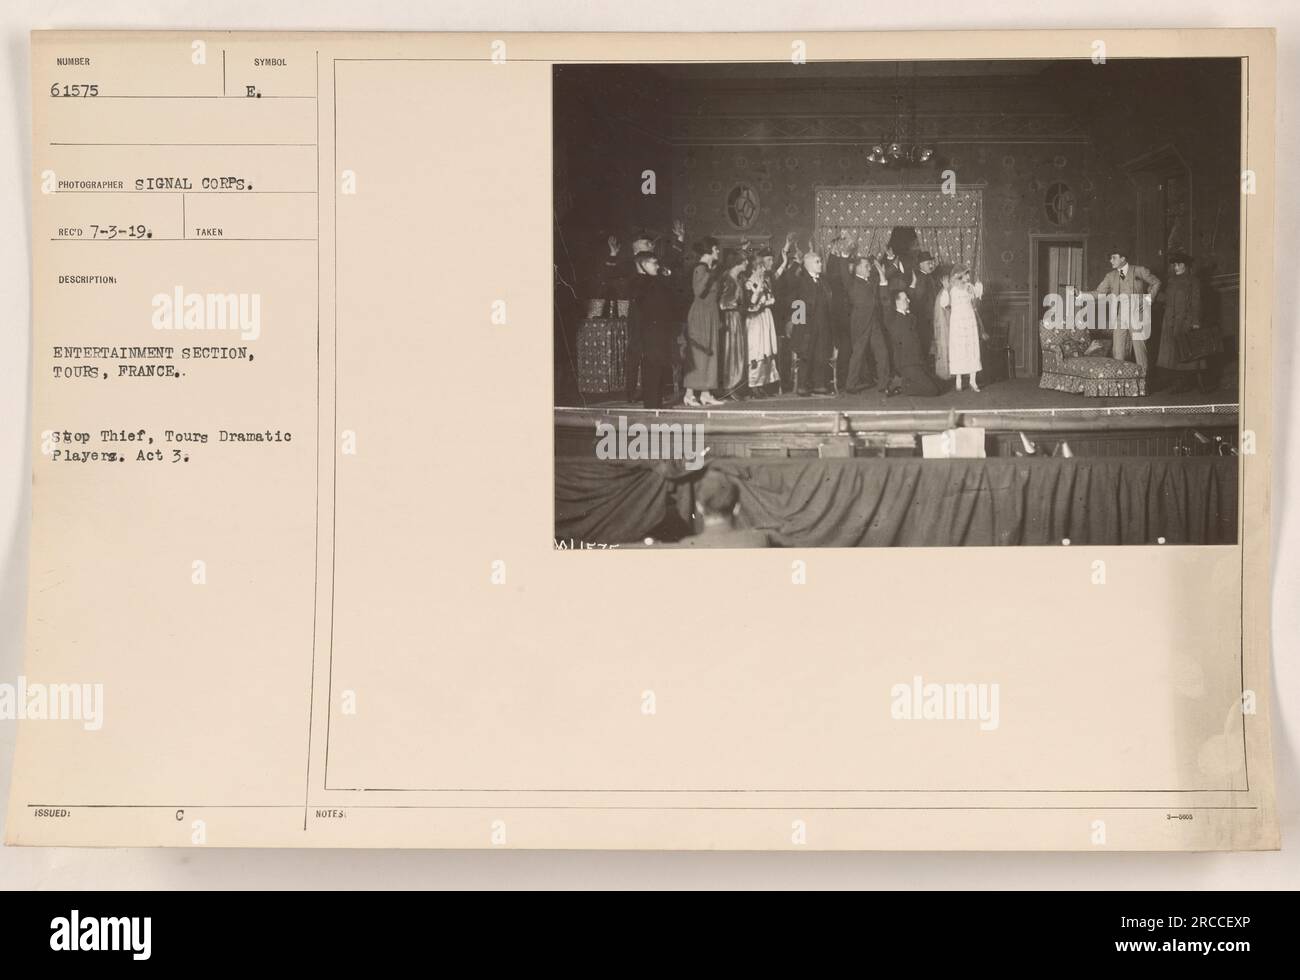
Task: Click the PHOTOGRAPHER field label
Action: (x=89, y=184)
